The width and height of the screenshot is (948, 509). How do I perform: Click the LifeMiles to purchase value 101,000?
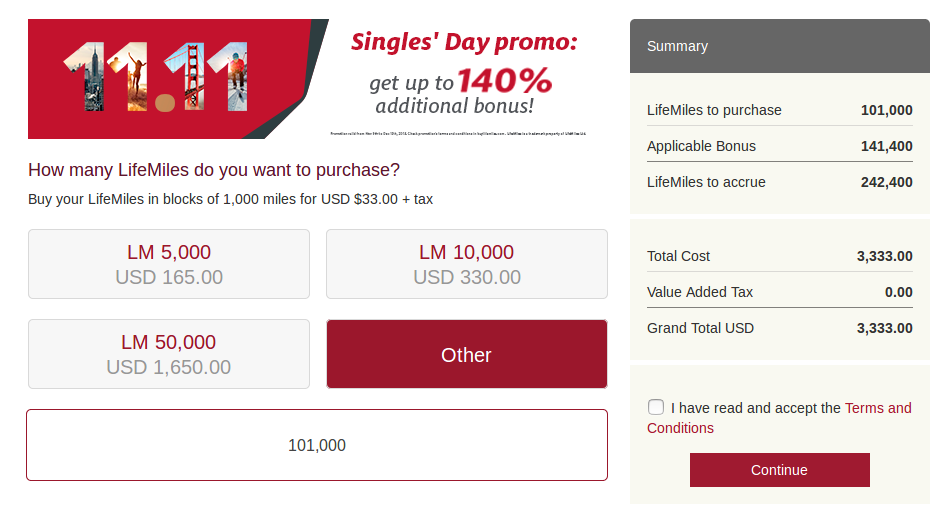coord(886,110)
